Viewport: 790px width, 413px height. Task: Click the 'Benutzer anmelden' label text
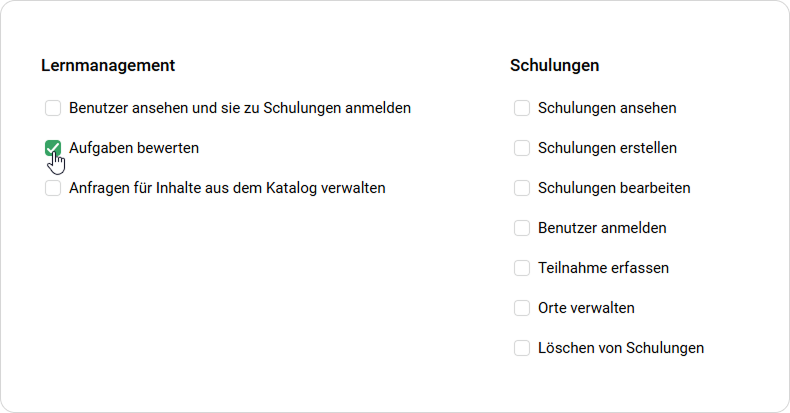tap(602, 228)
